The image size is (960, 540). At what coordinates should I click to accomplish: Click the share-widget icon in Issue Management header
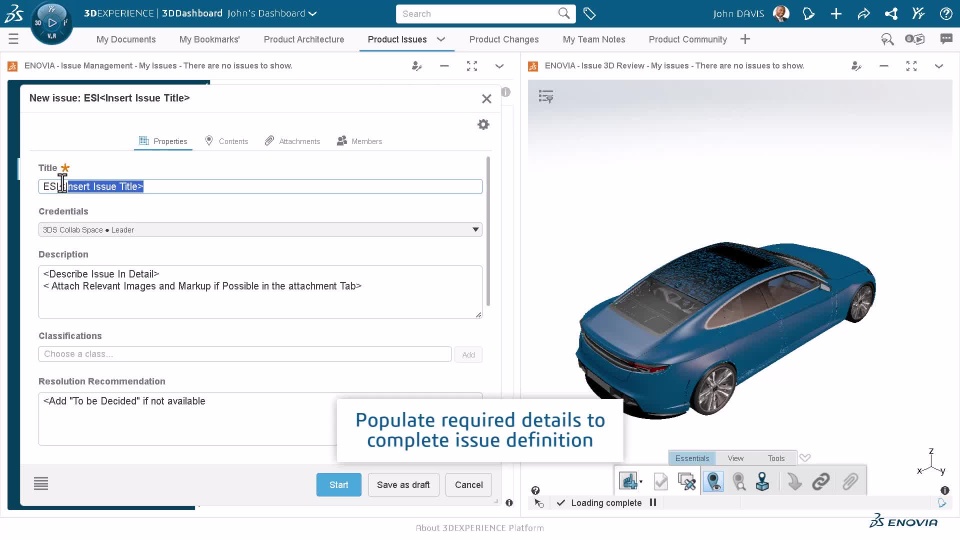click(417, 66)
